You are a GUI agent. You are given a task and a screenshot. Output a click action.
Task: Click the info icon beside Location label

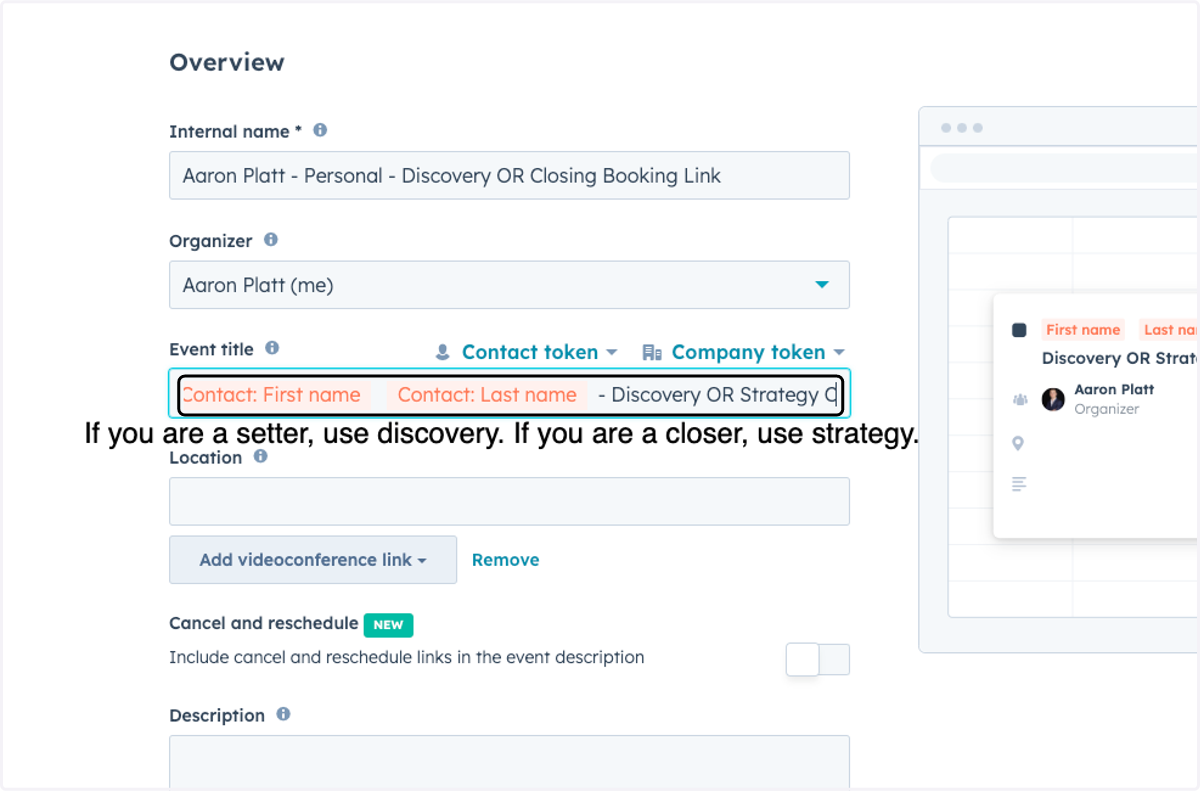pos(261,456)
